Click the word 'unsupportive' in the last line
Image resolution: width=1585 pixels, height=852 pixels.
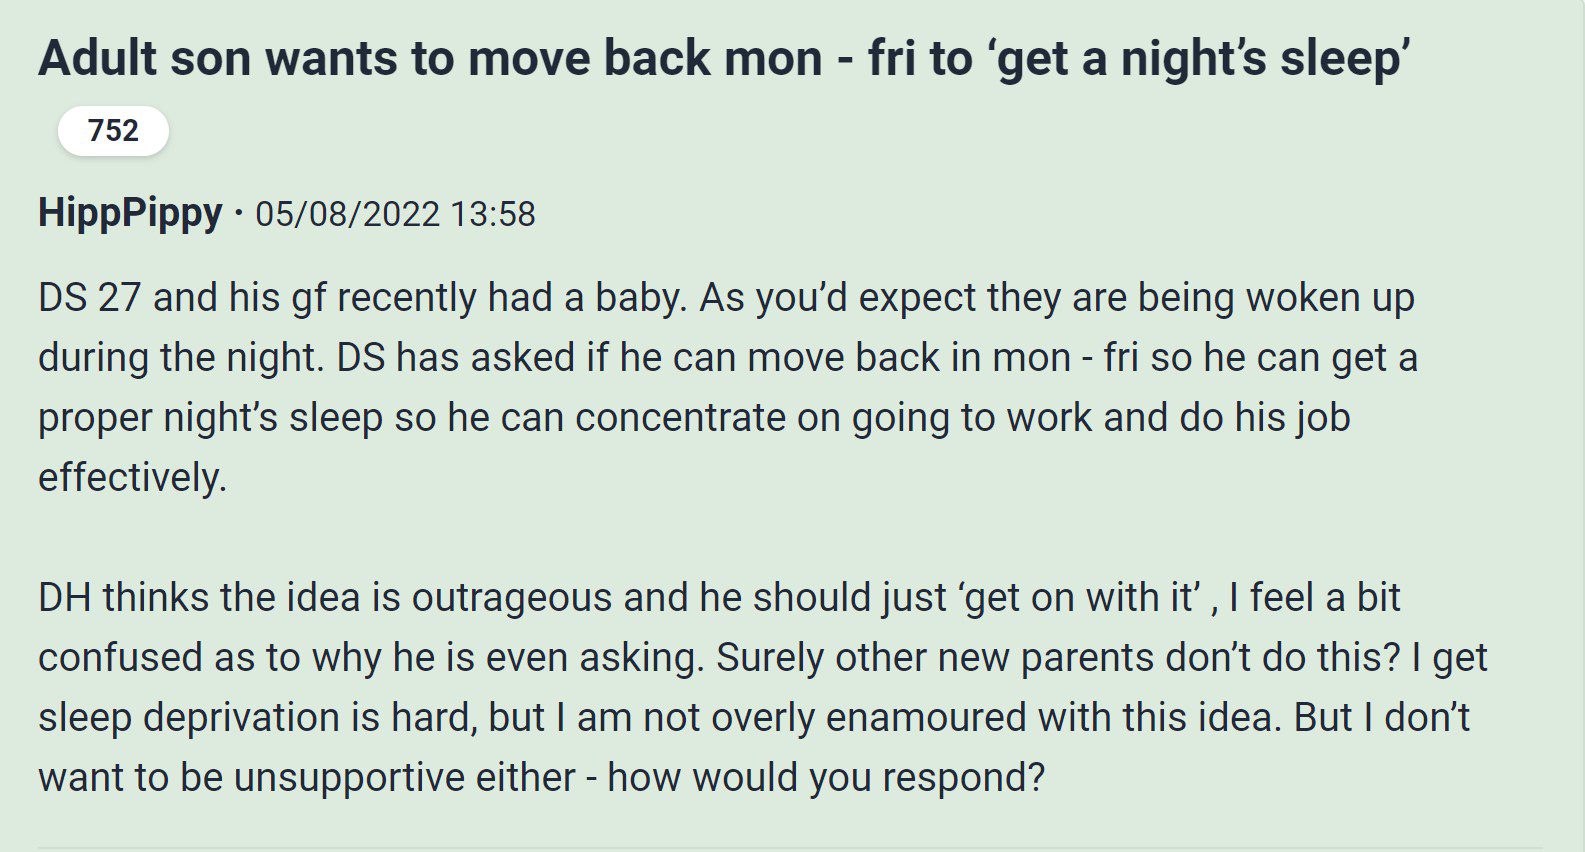pos(349,777)
